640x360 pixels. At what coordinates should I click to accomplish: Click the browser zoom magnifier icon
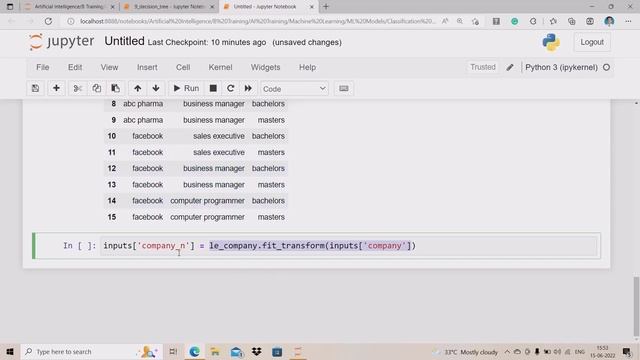[x=460, y=21]
